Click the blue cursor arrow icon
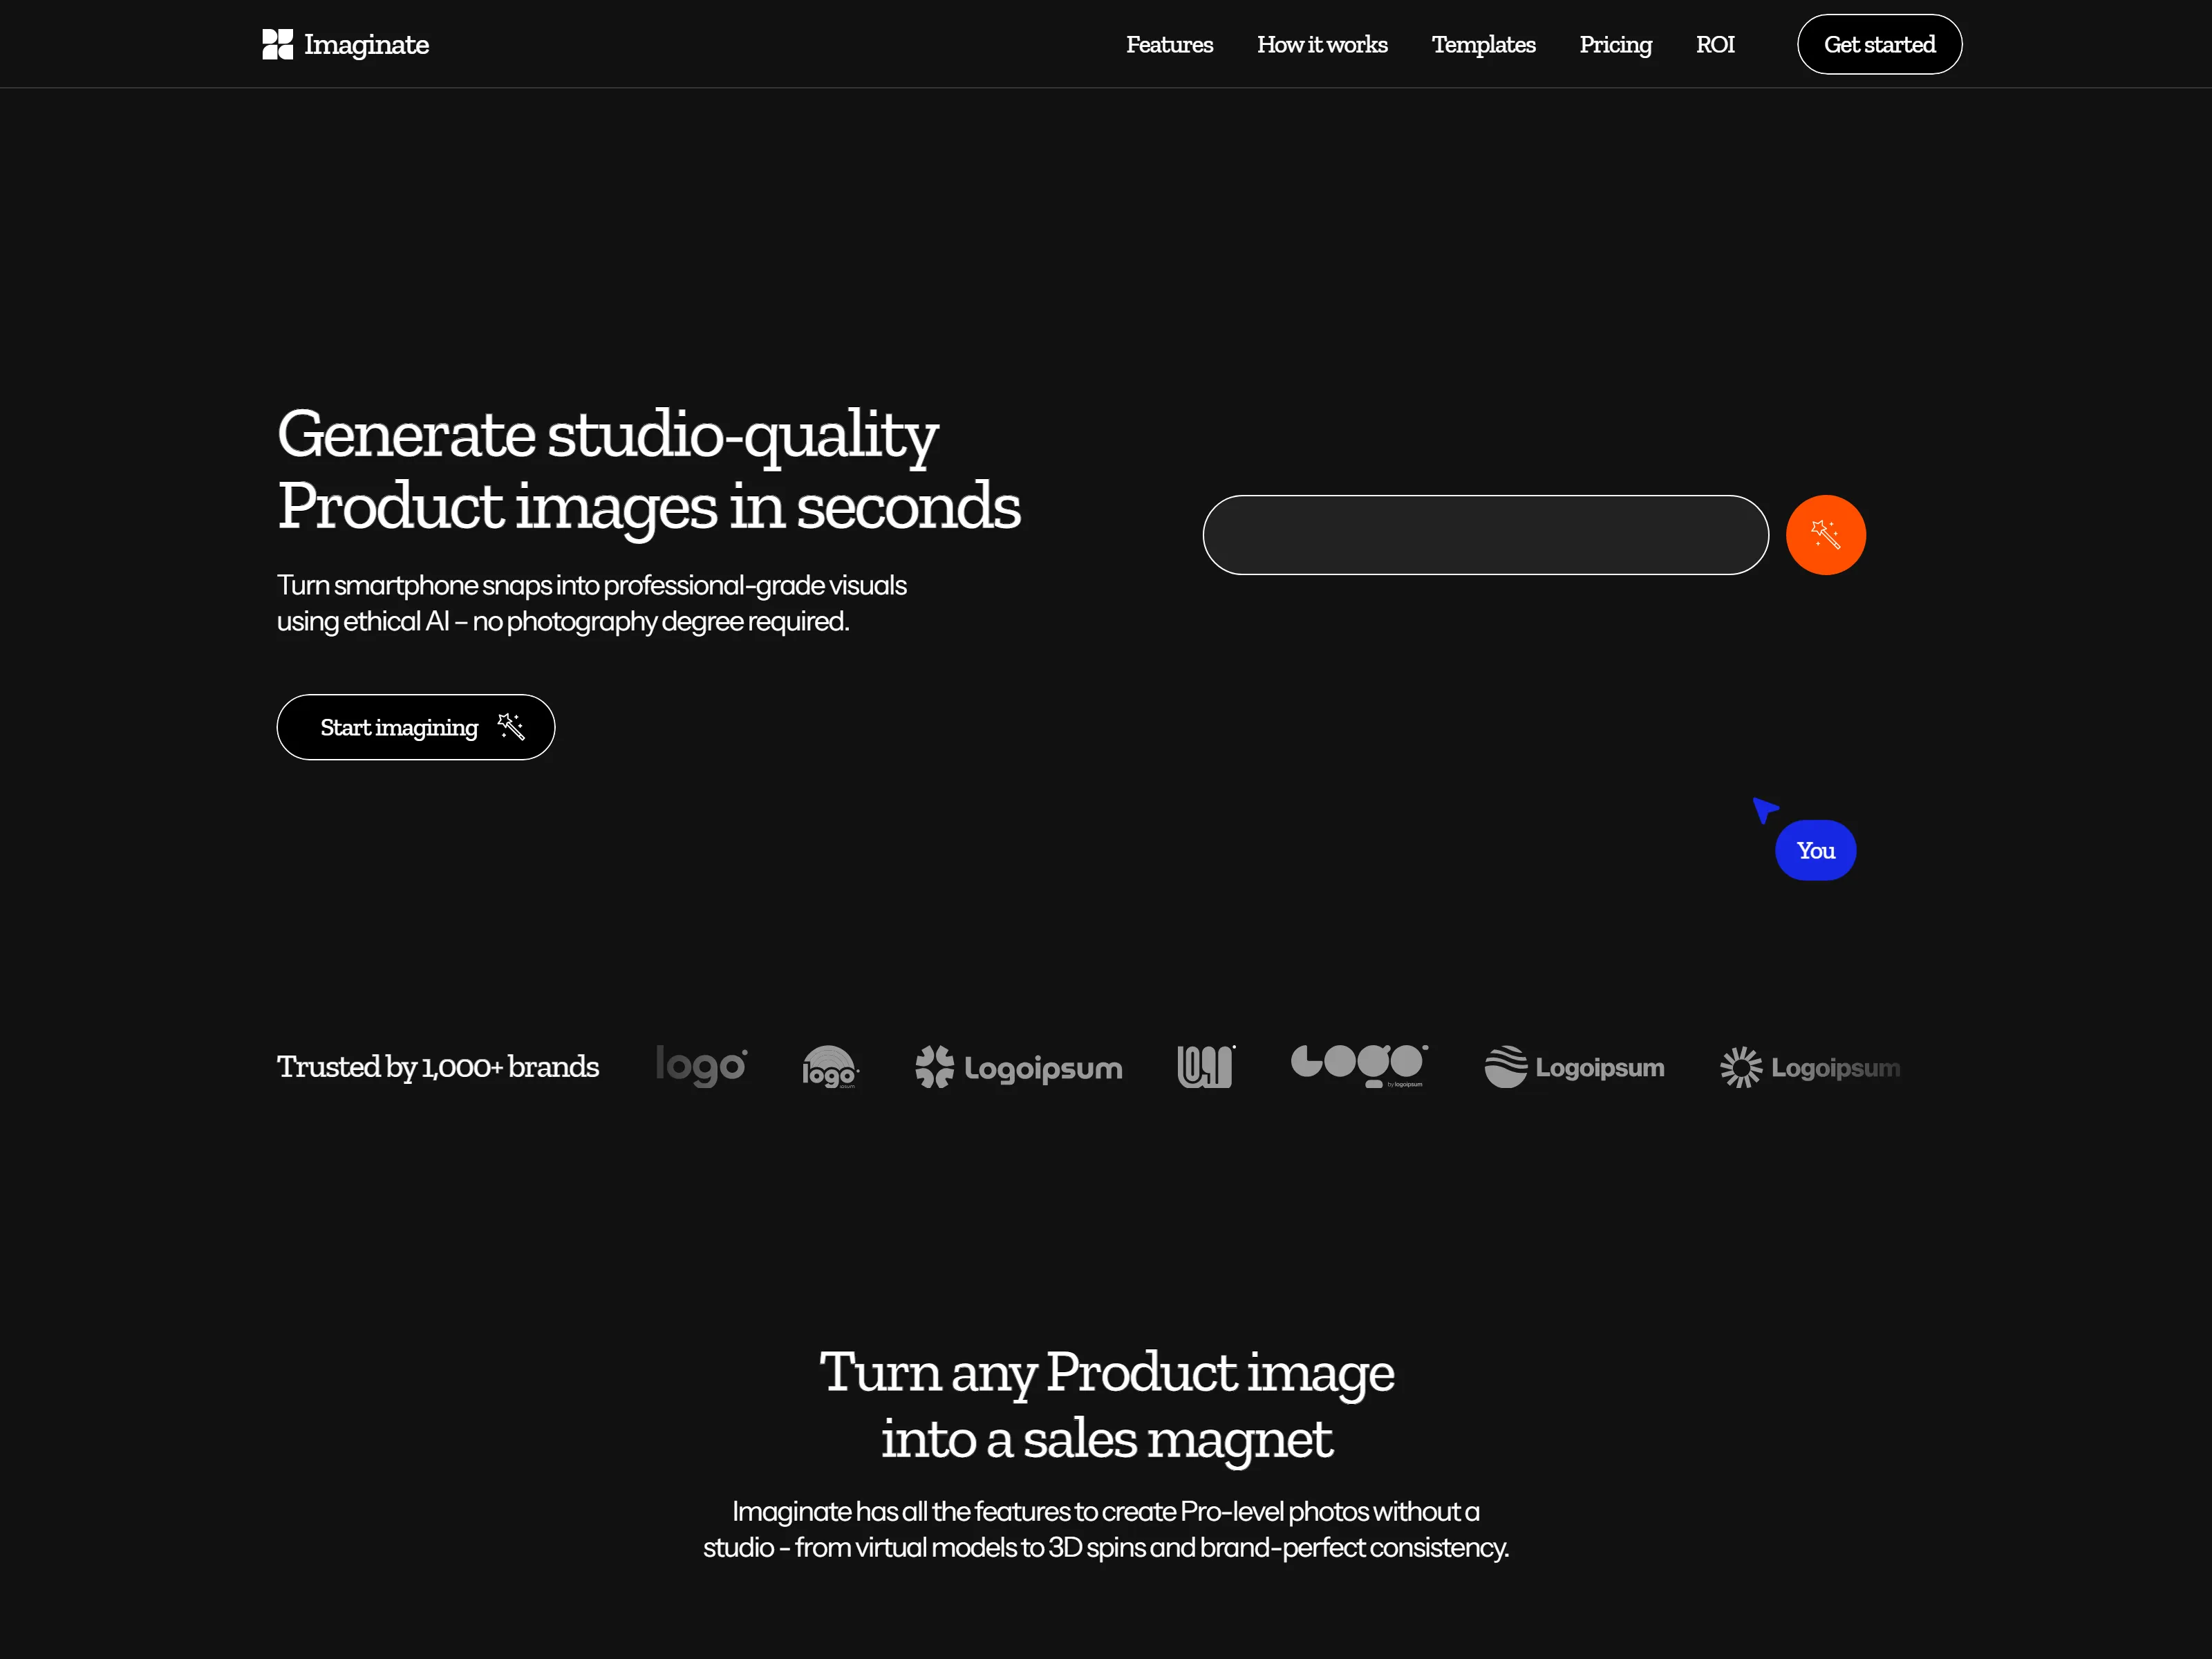Image resolution: width=2212 pixels, height=1659 pixels. pyautogui.click(x=1765, y=809)
